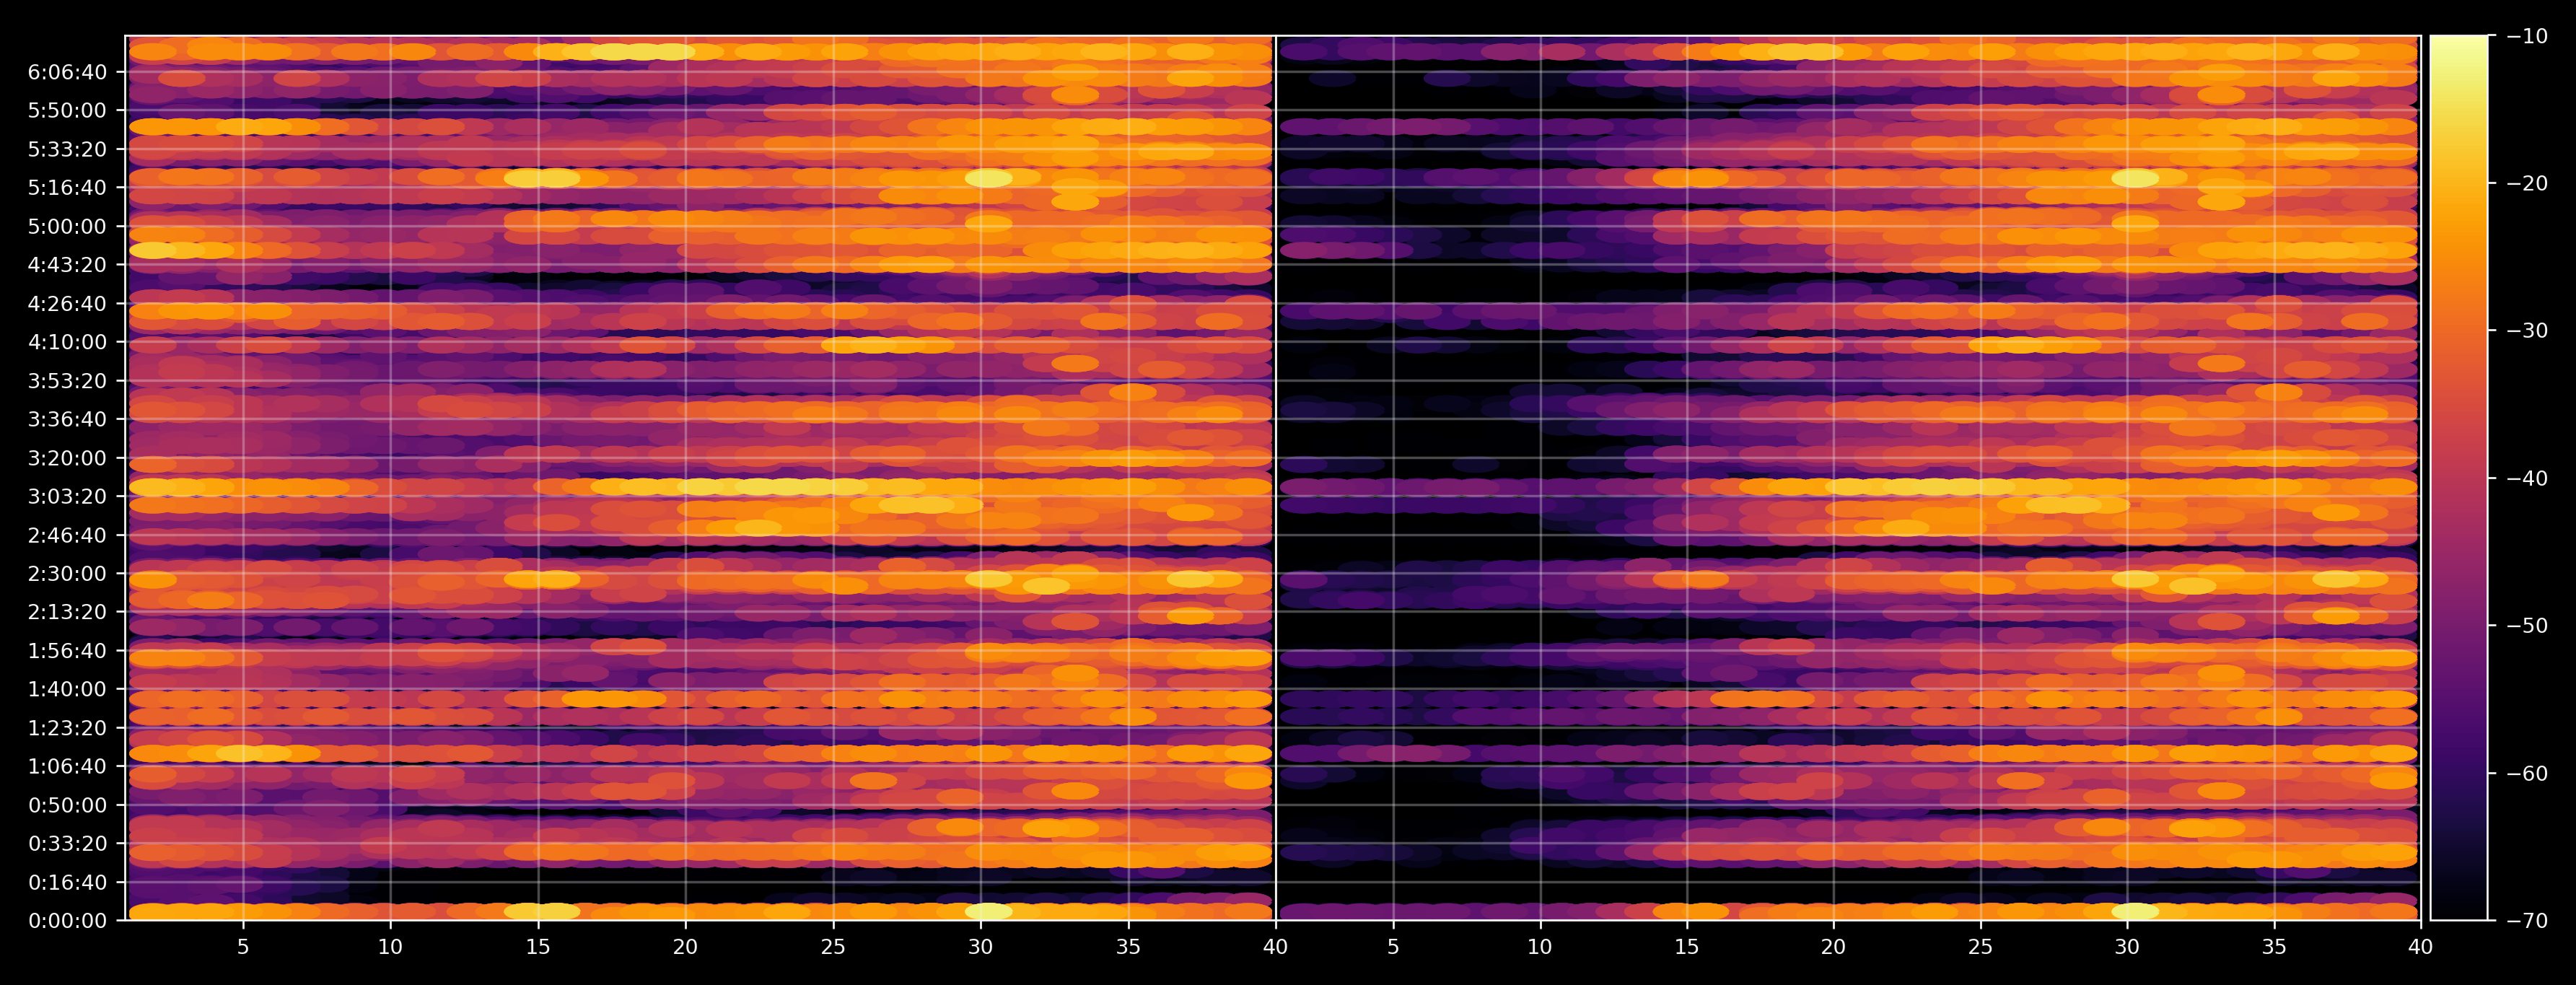Click x-axis label 5 of right heatmap

click(1393, 947)
